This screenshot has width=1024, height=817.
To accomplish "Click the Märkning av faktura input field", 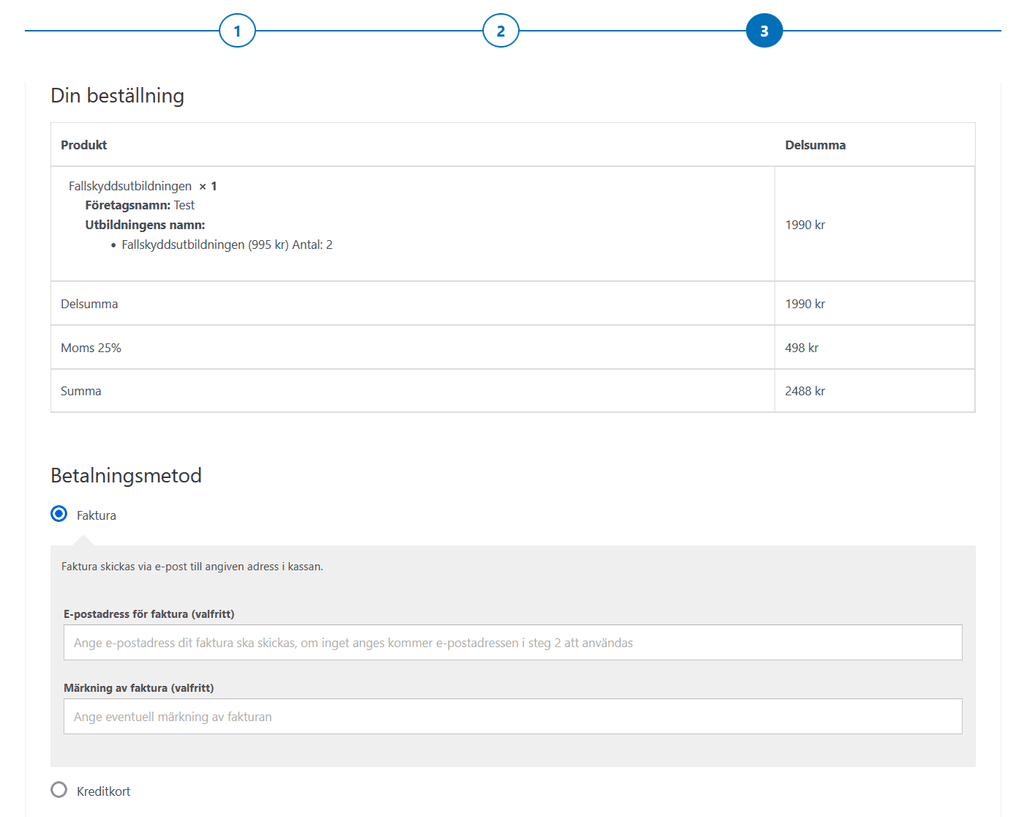I will [x=512, y=716].
